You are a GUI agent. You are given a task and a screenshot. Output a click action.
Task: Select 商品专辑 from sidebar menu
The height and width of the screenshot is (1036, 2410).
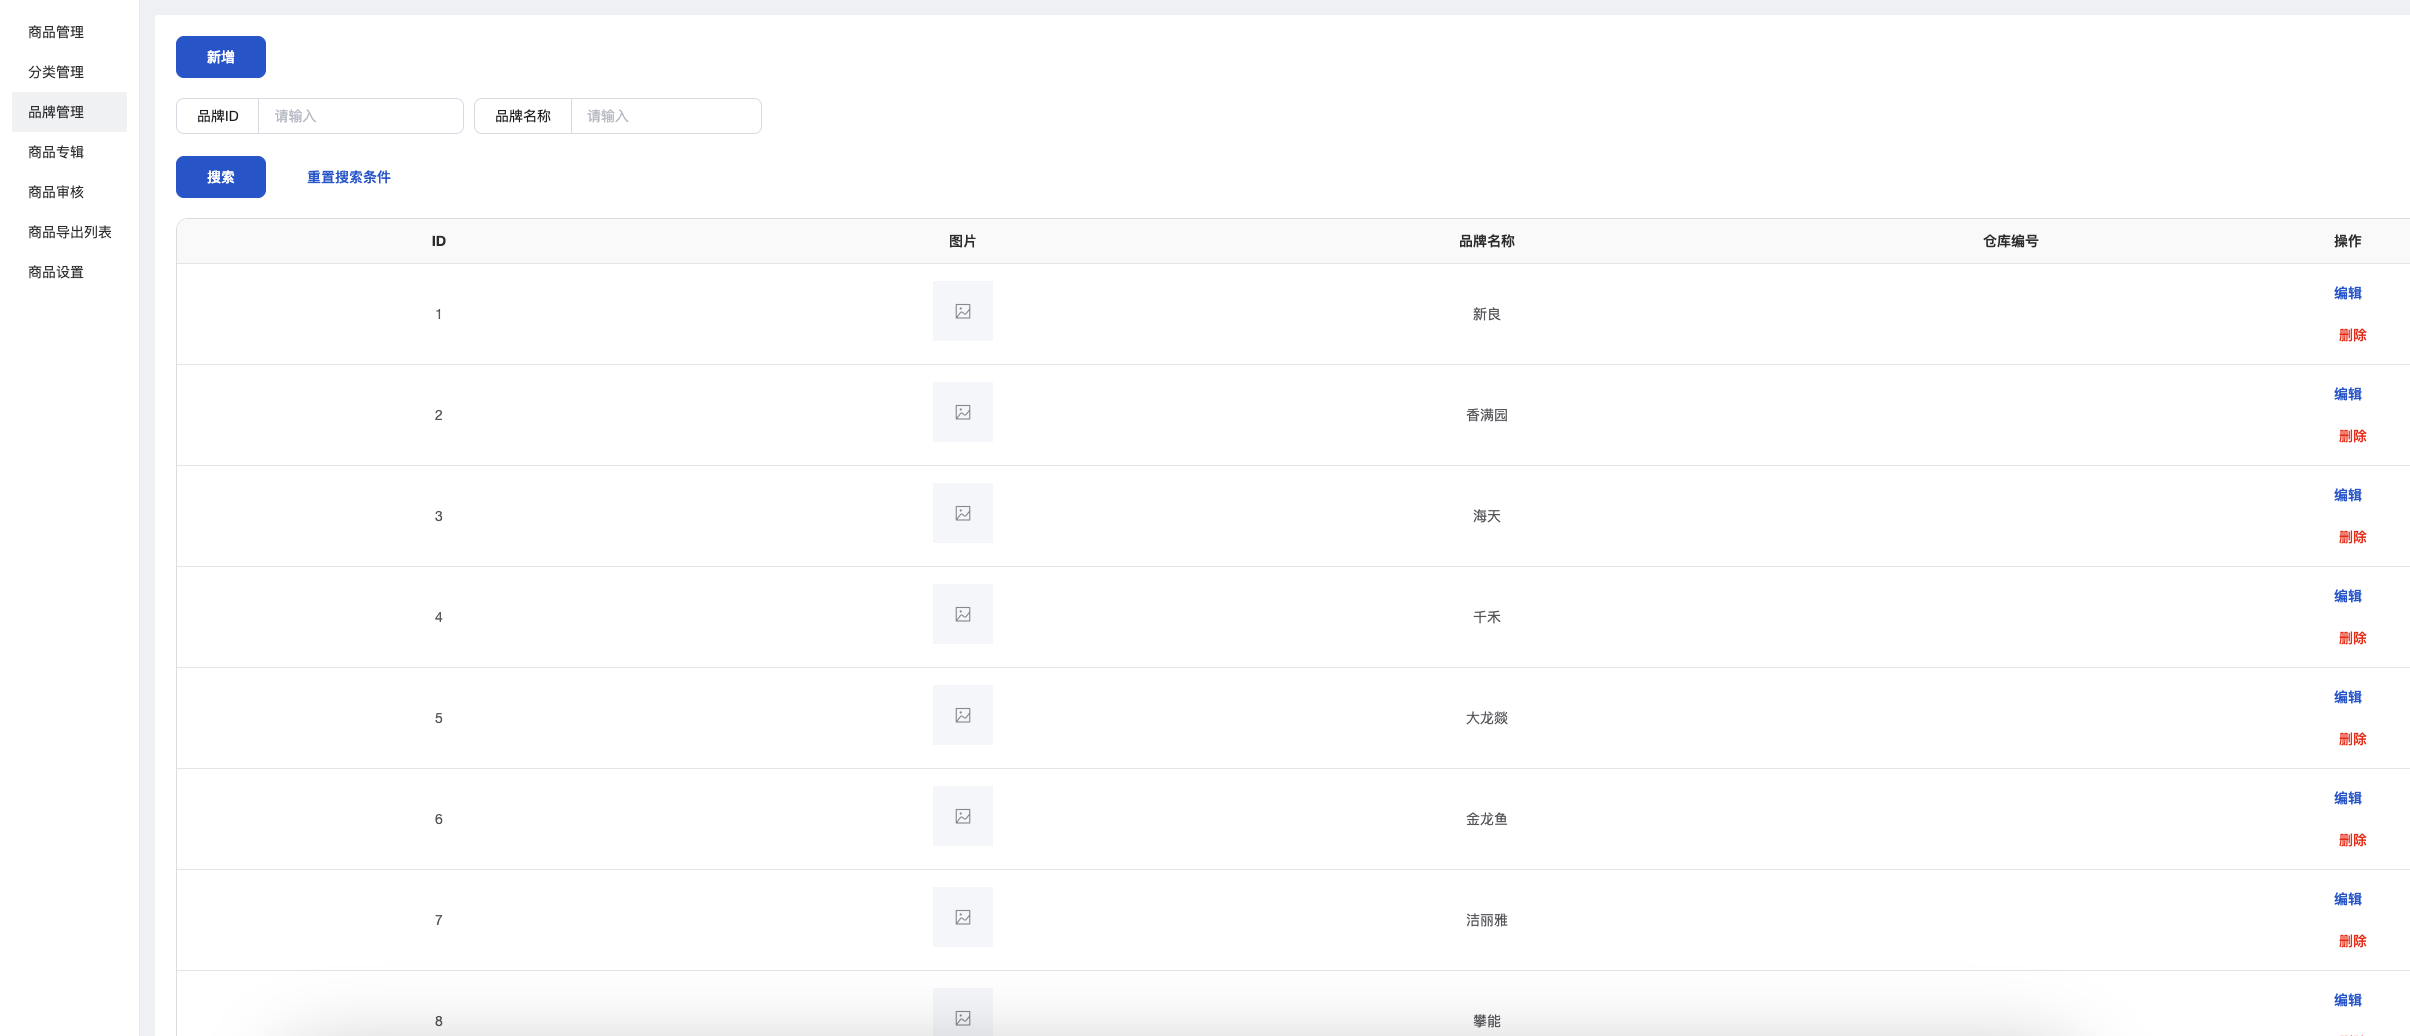click(56, 152)
